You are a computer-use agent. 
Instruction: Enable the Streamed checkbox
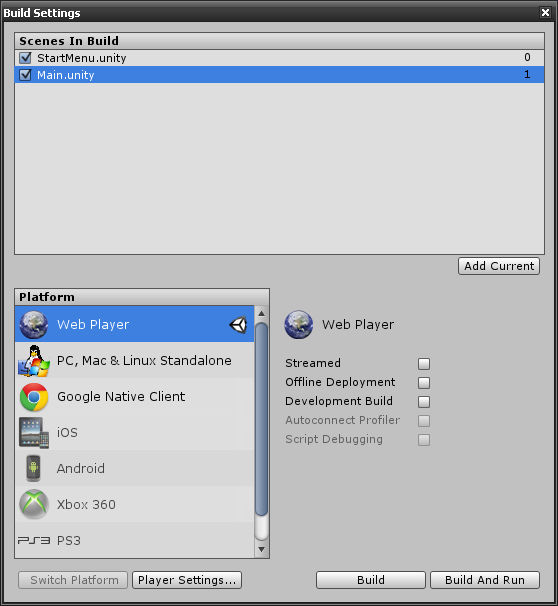click(x=424, y=364)
